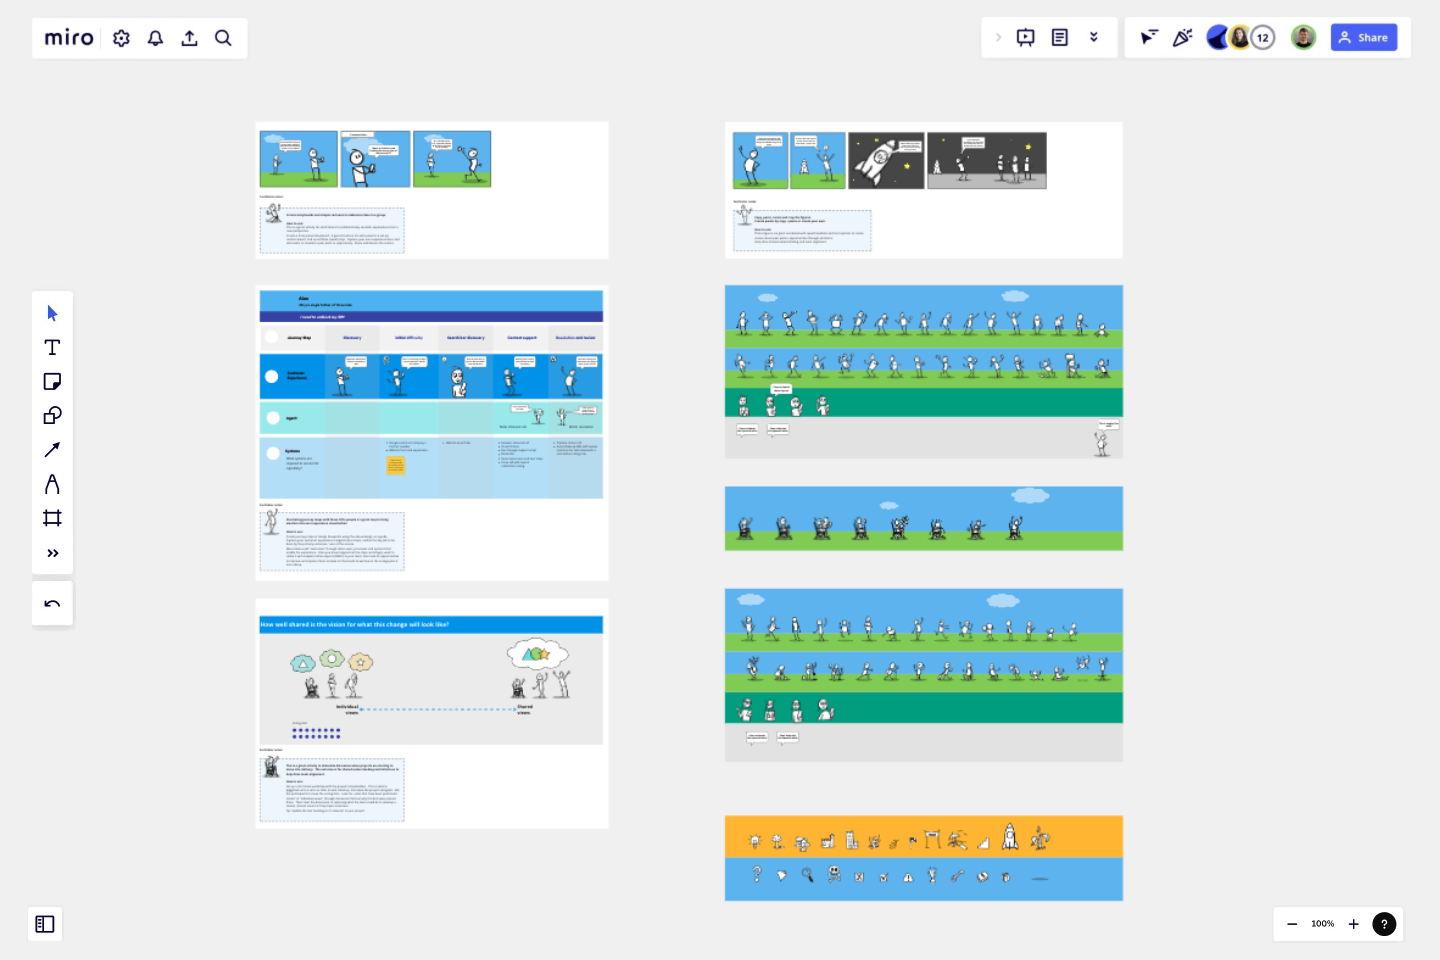Click the Share button
The height and width of the screenshot is (960, 1440).
coord(1364,37)
